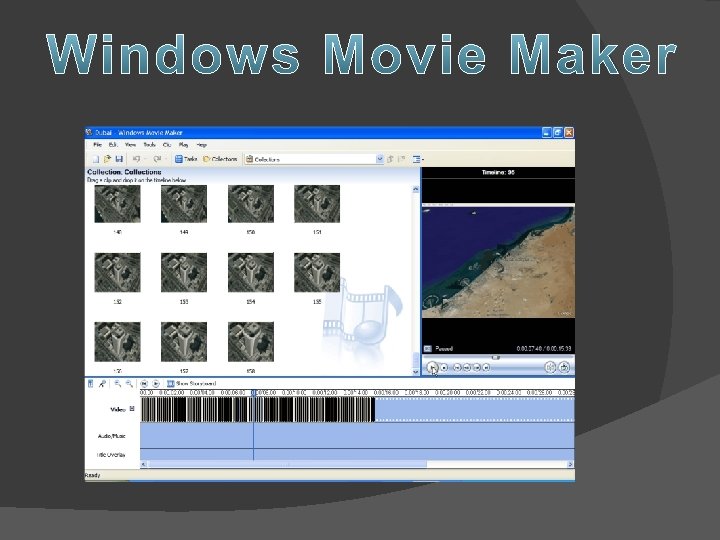Open the Views dropdown button
Image resolution: width=720 pixels, height=540 pixels.
click(418, 159)
